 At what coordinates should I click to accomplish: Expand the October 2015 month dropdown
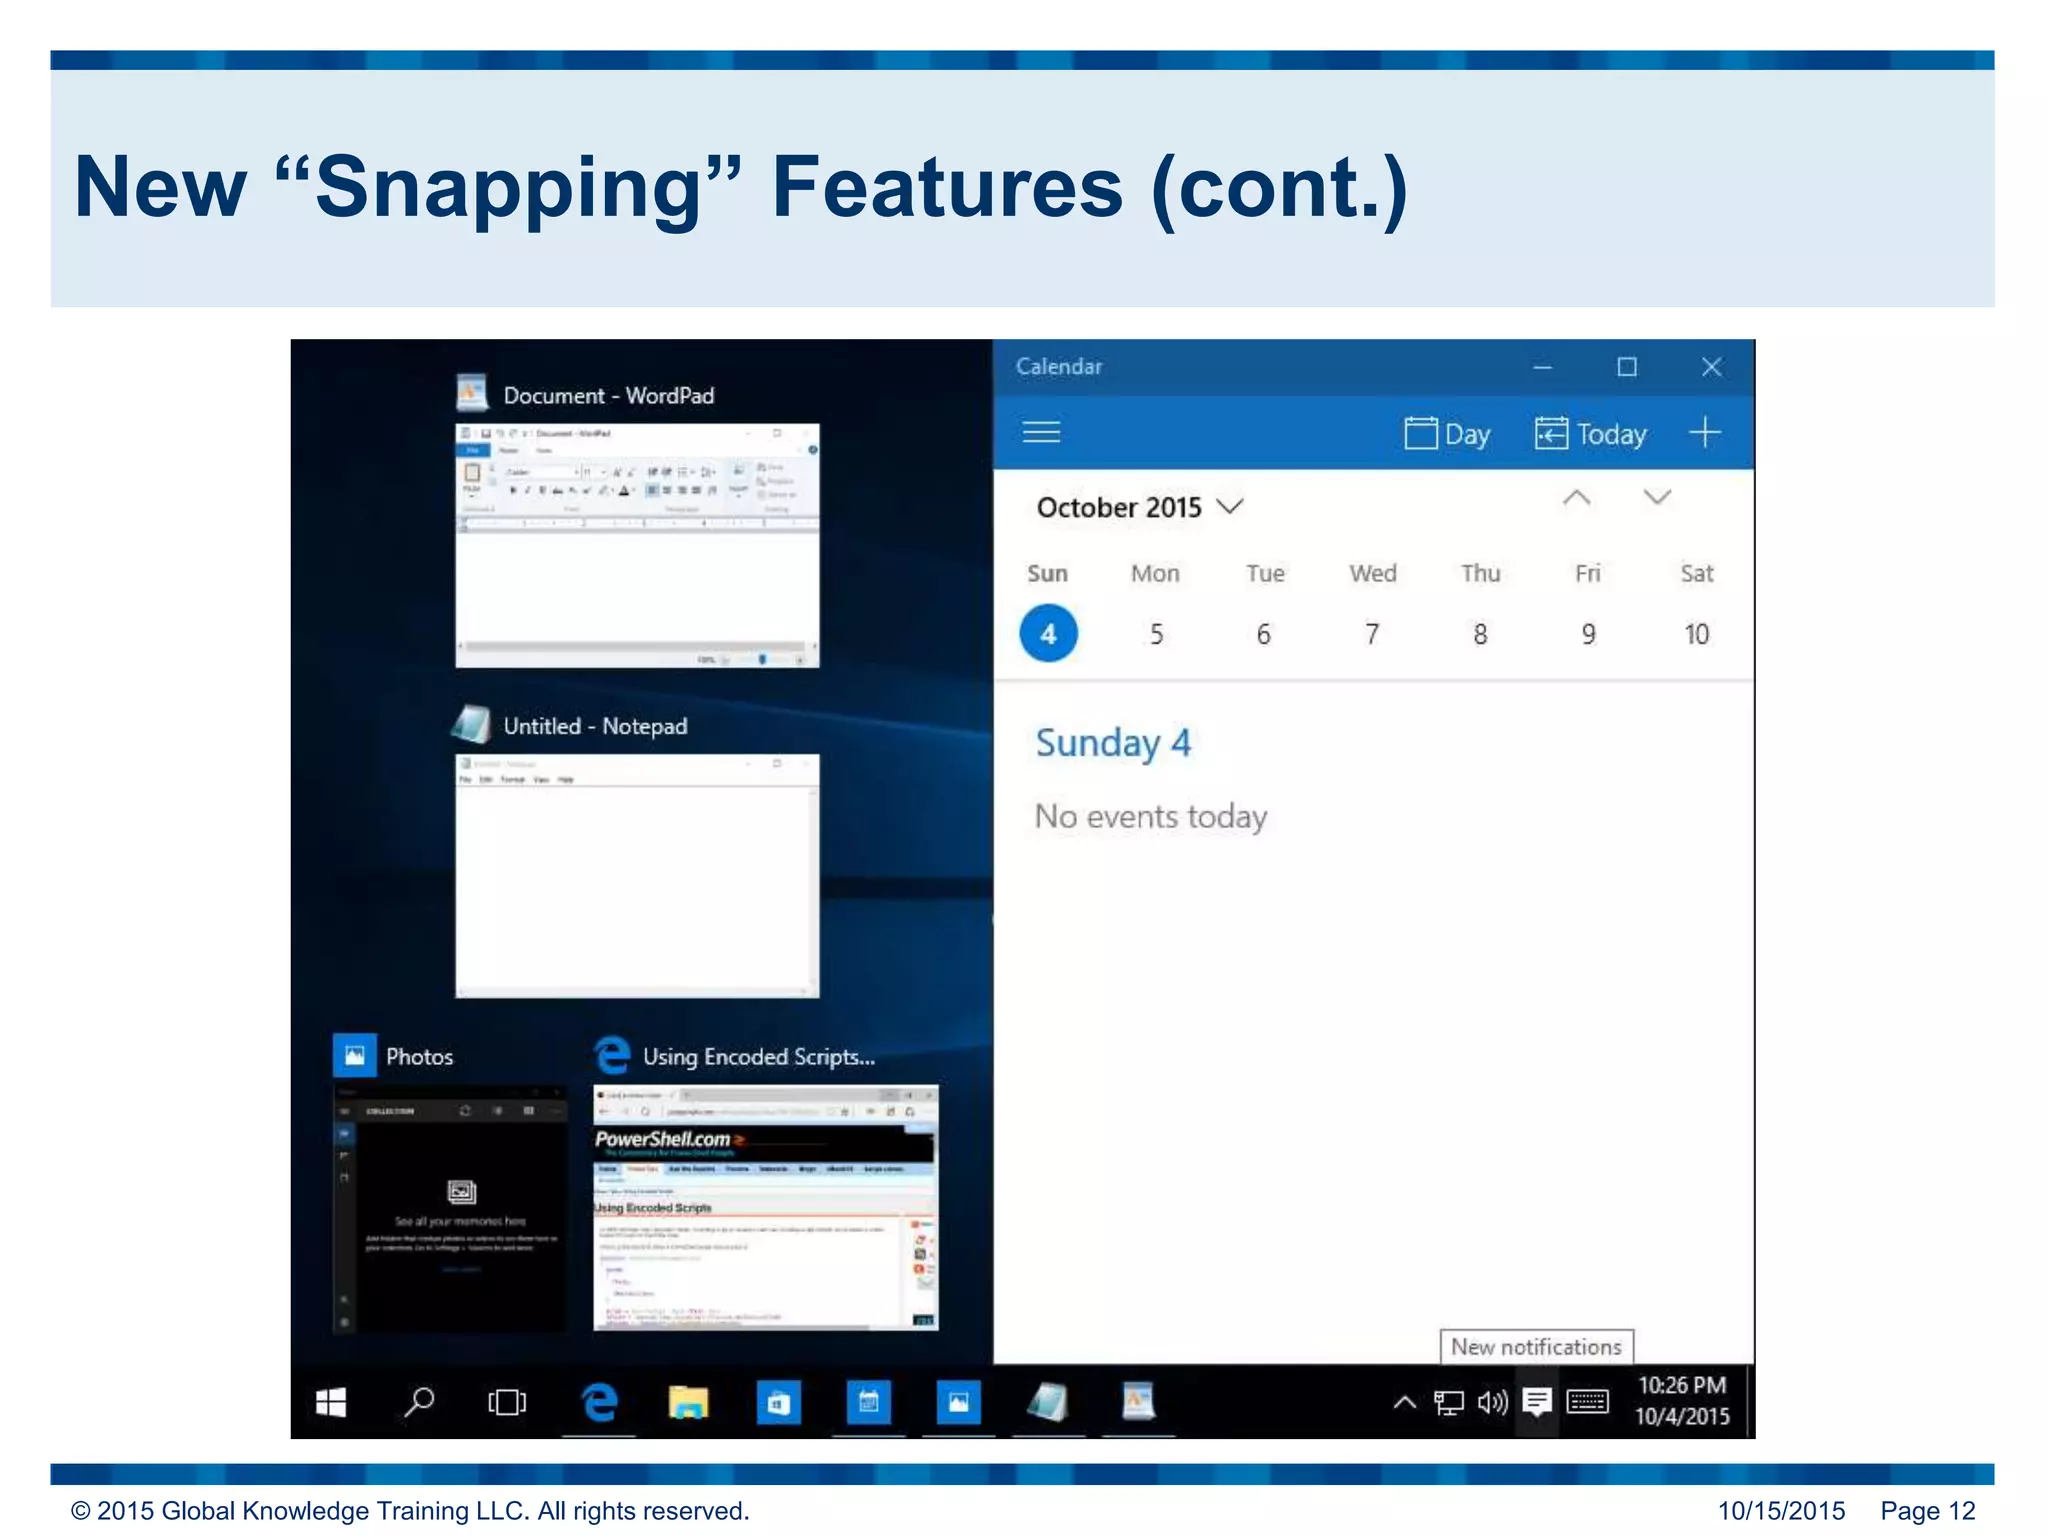[1140, 507]
